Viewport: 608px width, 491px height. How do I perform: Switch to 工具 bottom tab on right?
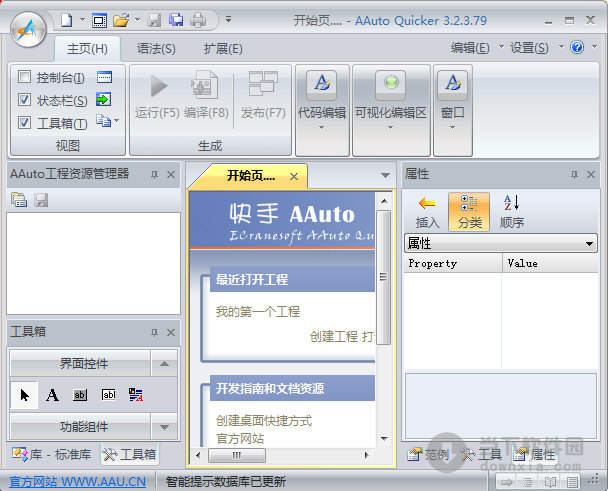tap(481, 454)
